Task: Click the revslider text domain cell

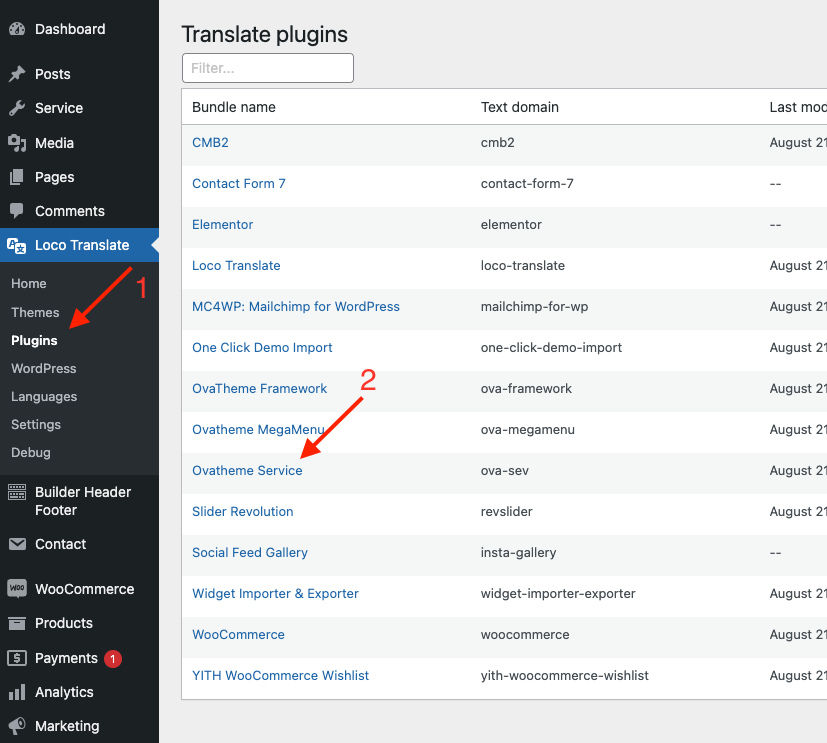Action: click(507, 512)
